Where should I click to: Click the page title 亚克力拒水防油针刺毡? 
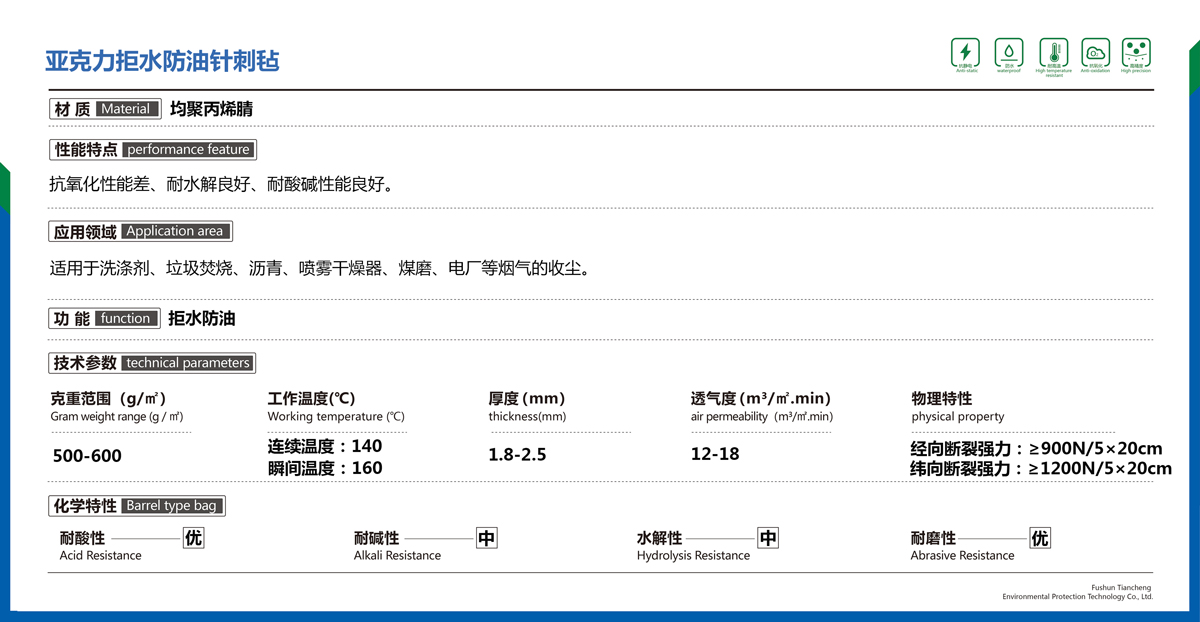(x=162, y=61)
